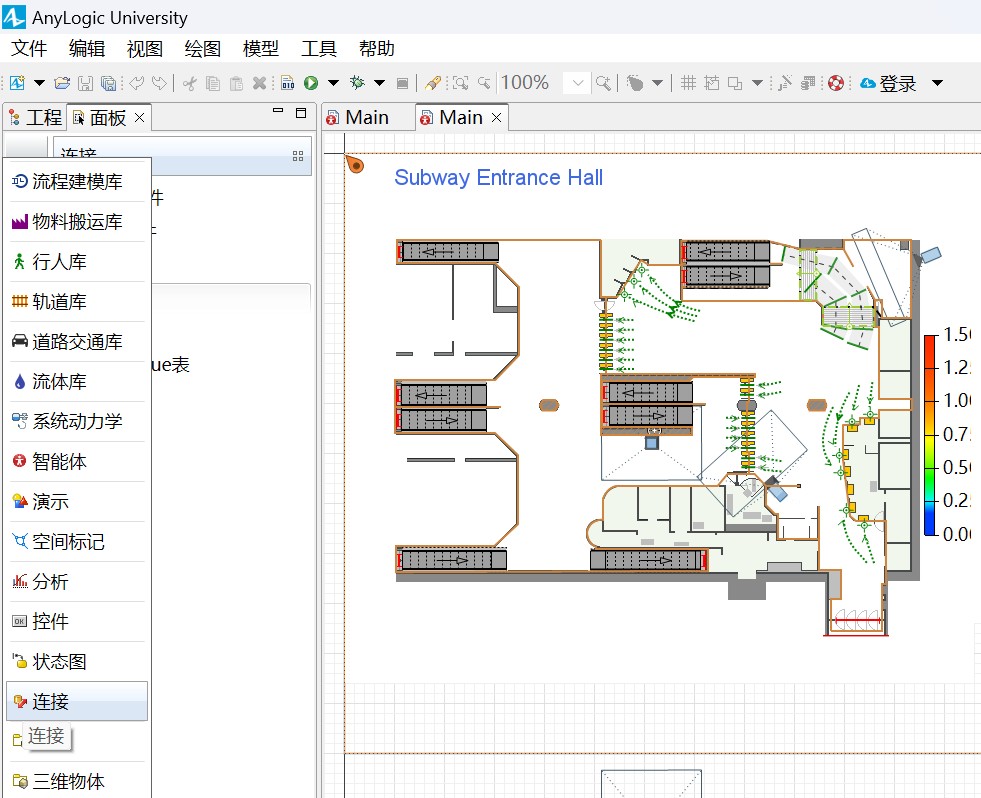Click the density color legend bar
This screenshot has width=981, height=798.
[x=930, y=435]
